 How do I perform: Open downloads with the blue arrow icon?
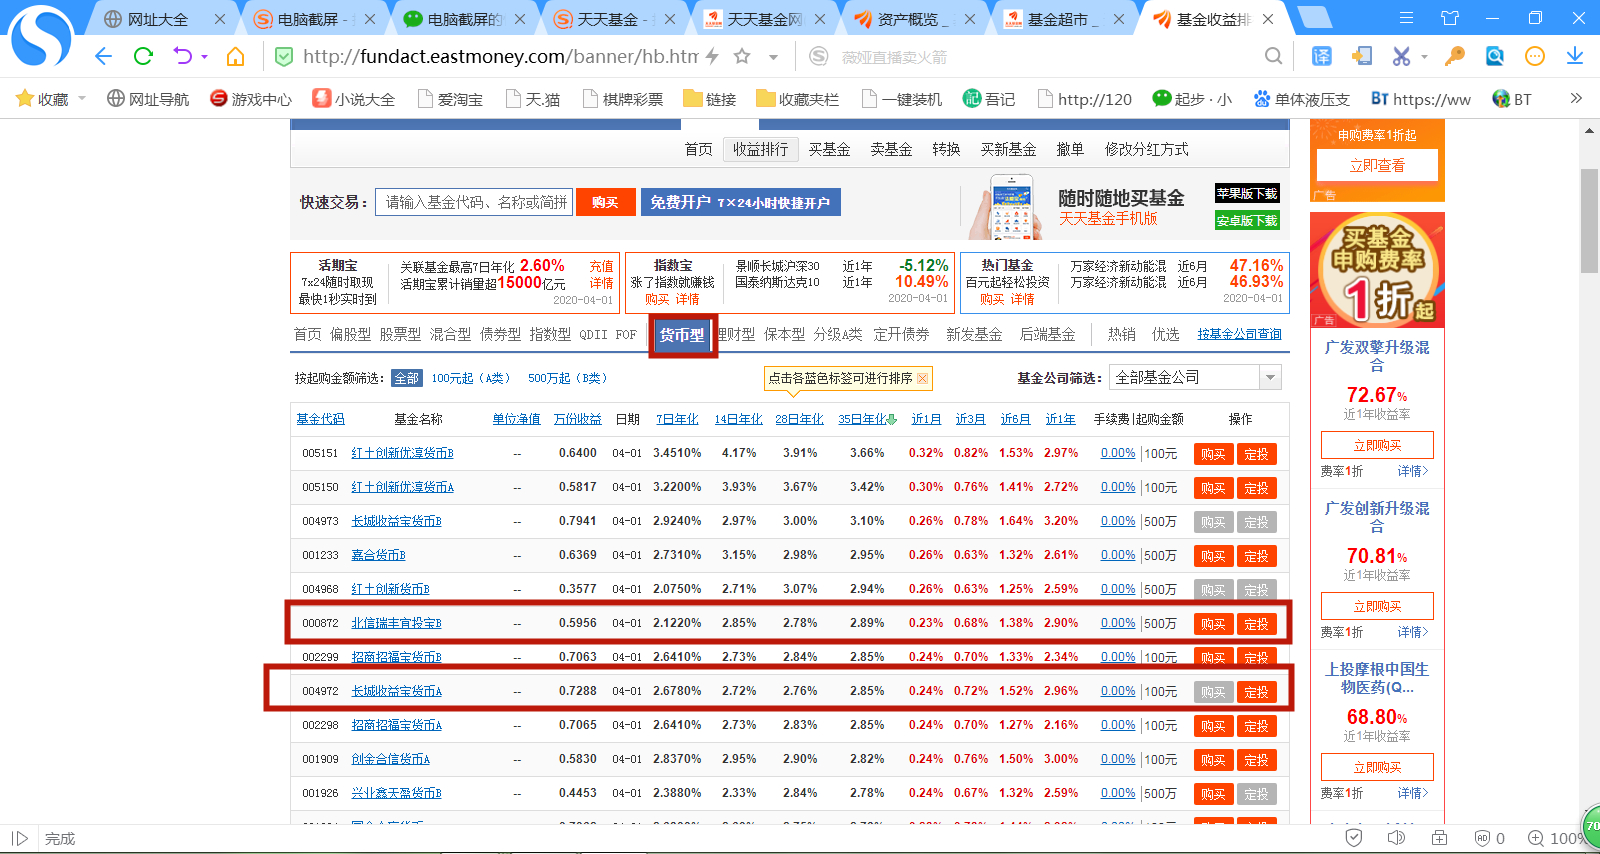(1575, 57)
